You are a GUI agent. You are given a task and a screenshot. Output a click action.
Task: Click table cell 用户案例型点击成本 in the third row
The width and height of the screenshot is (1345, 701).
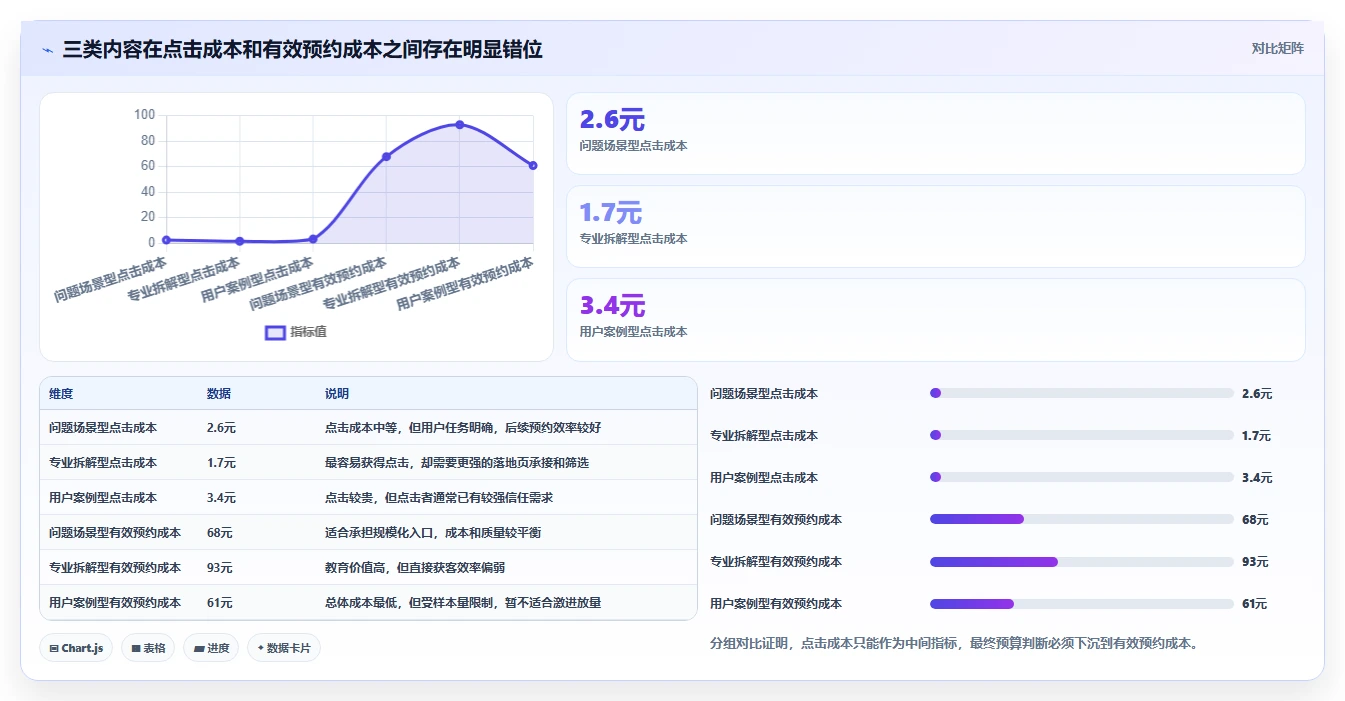(103, 498)
